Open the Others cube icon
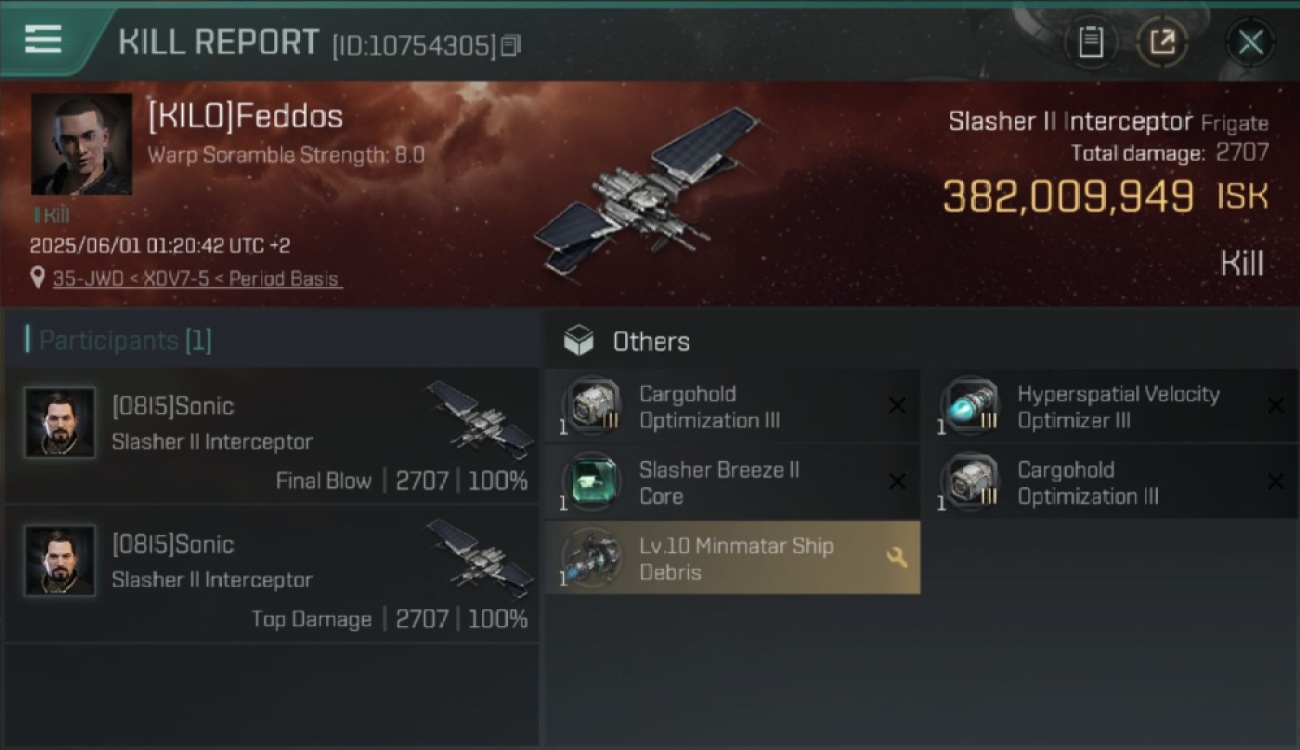This screenshot has width=1300, height=750. click(578, 341)
